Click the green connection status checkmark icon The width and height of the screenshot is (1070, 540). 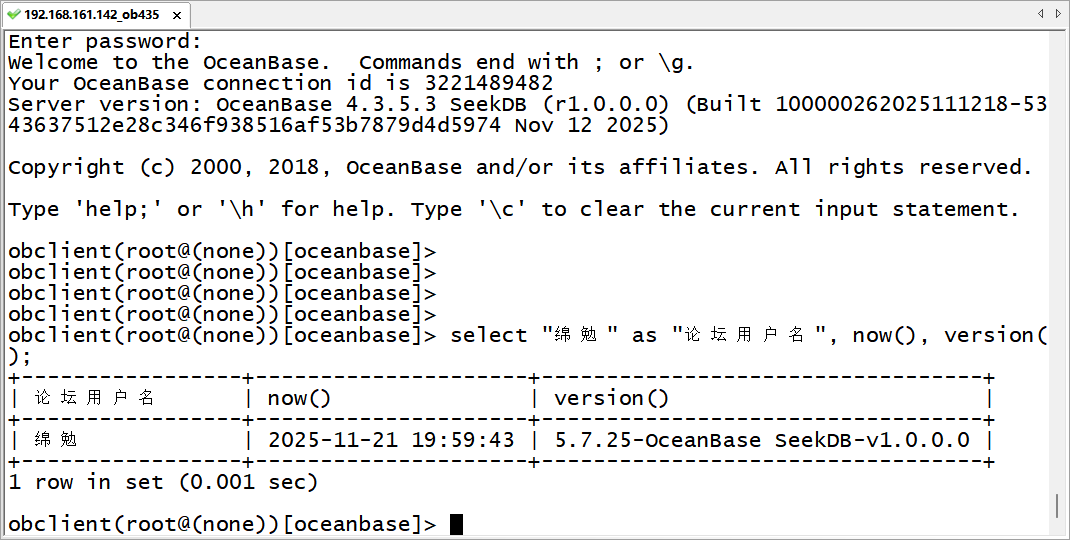[x=13, y=14]
